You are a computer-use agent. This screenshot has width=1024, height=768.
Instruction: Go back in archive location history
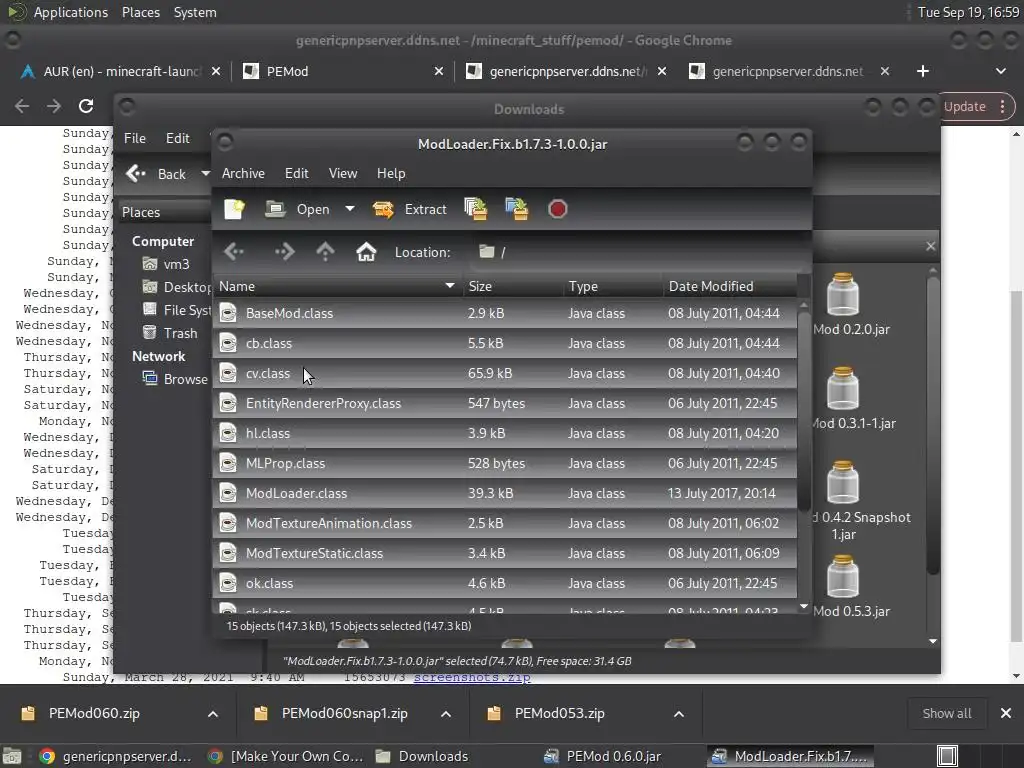pos(234,251)
